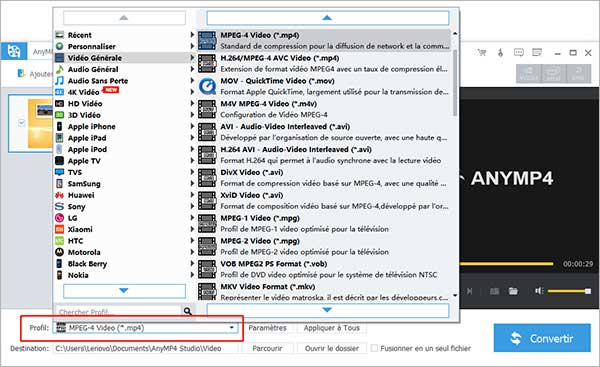Image resolution: width=600 pixels, height=367 pixels.
Task: Enable Fusionner en un seul fichier checkbox
Action: 374,348
